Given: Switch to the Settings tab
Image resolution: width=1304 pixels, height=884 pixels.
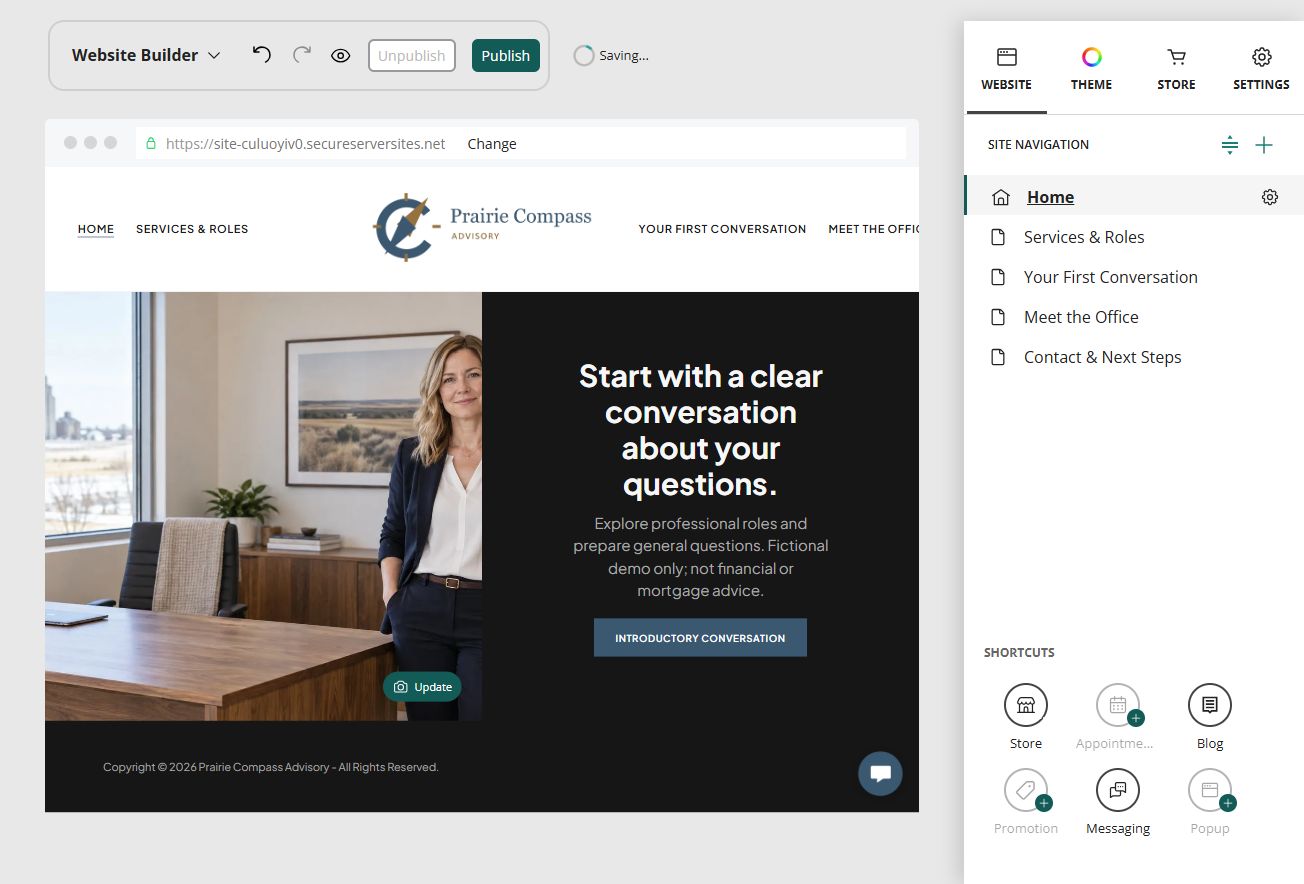Looking at the screenshot, I should 1261,69.
